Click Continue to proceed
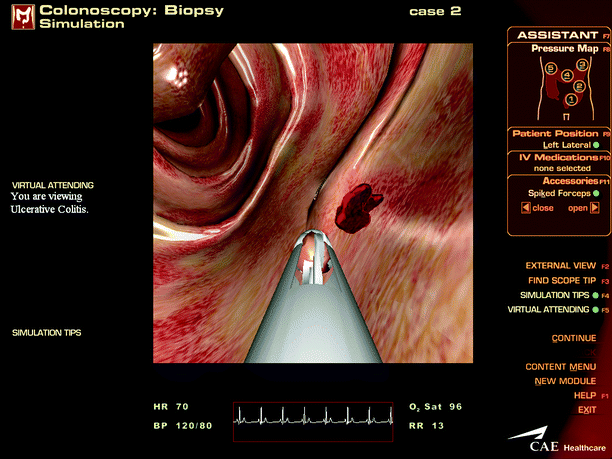 (573, 338)
